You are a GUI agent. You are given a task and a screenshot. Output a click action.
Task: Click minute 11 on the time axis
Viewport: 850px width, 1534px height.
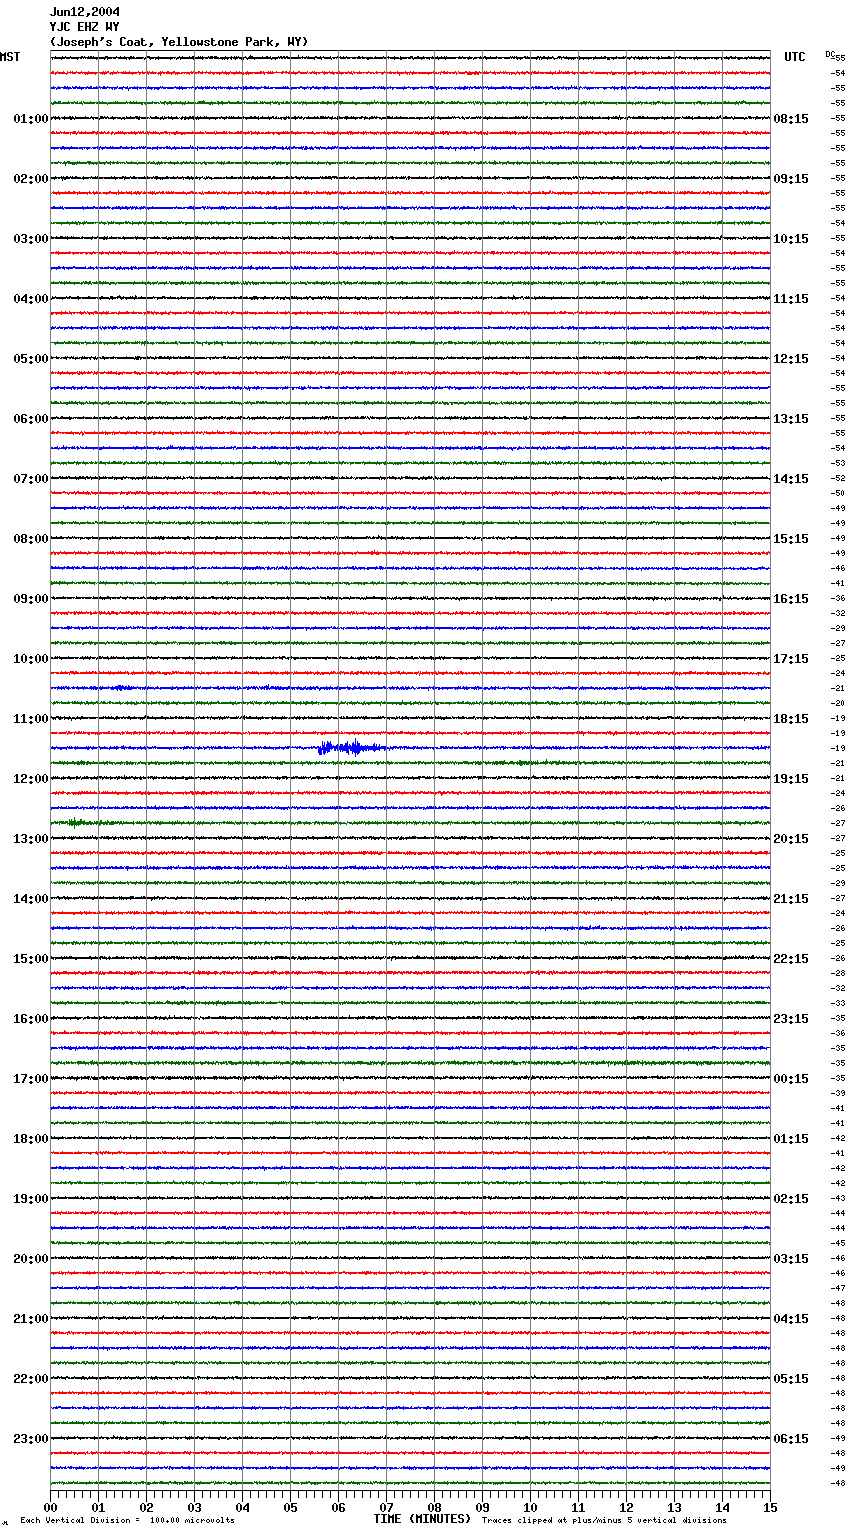(x=578, y=1507)
